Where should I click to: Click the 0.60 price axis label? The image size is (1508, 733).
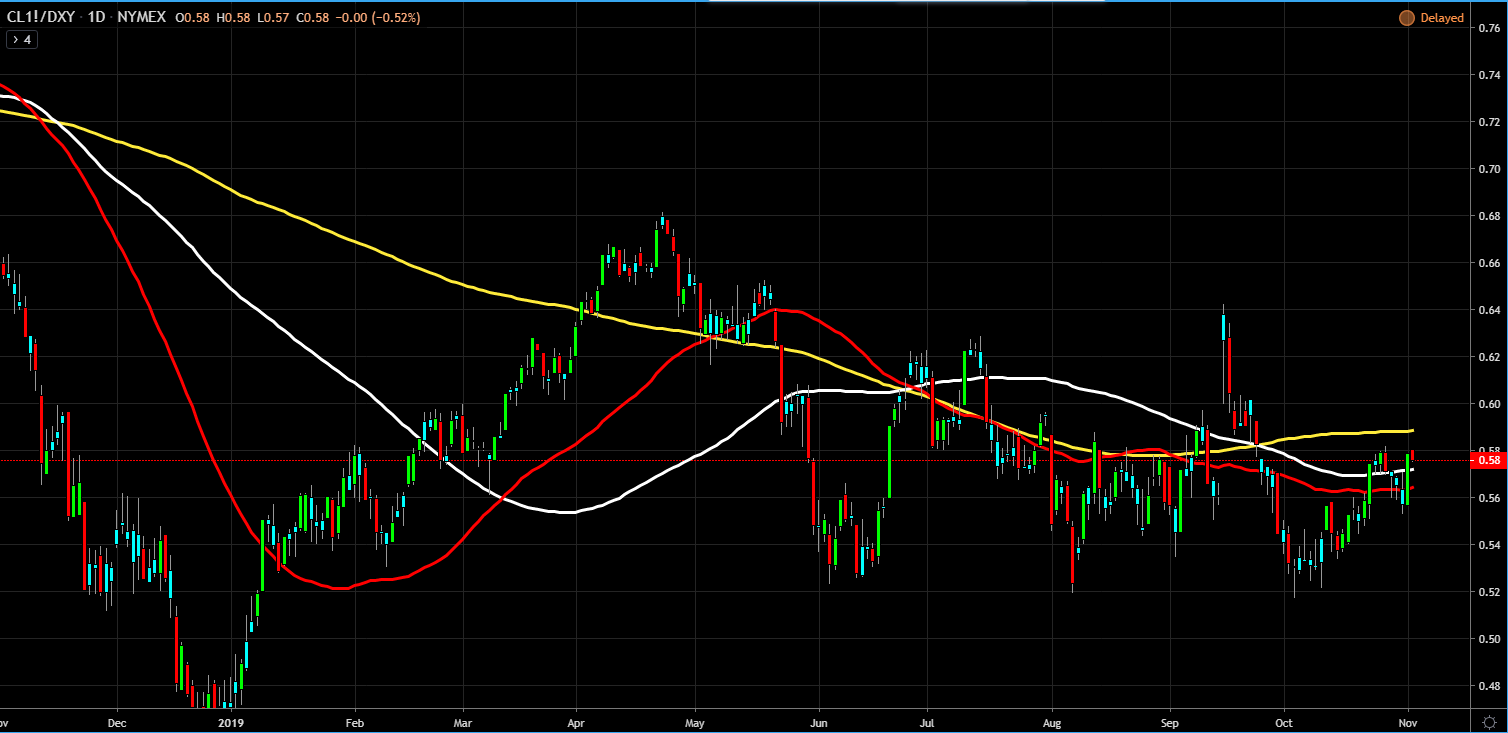pyautogui.click(x=1488, y=404)
